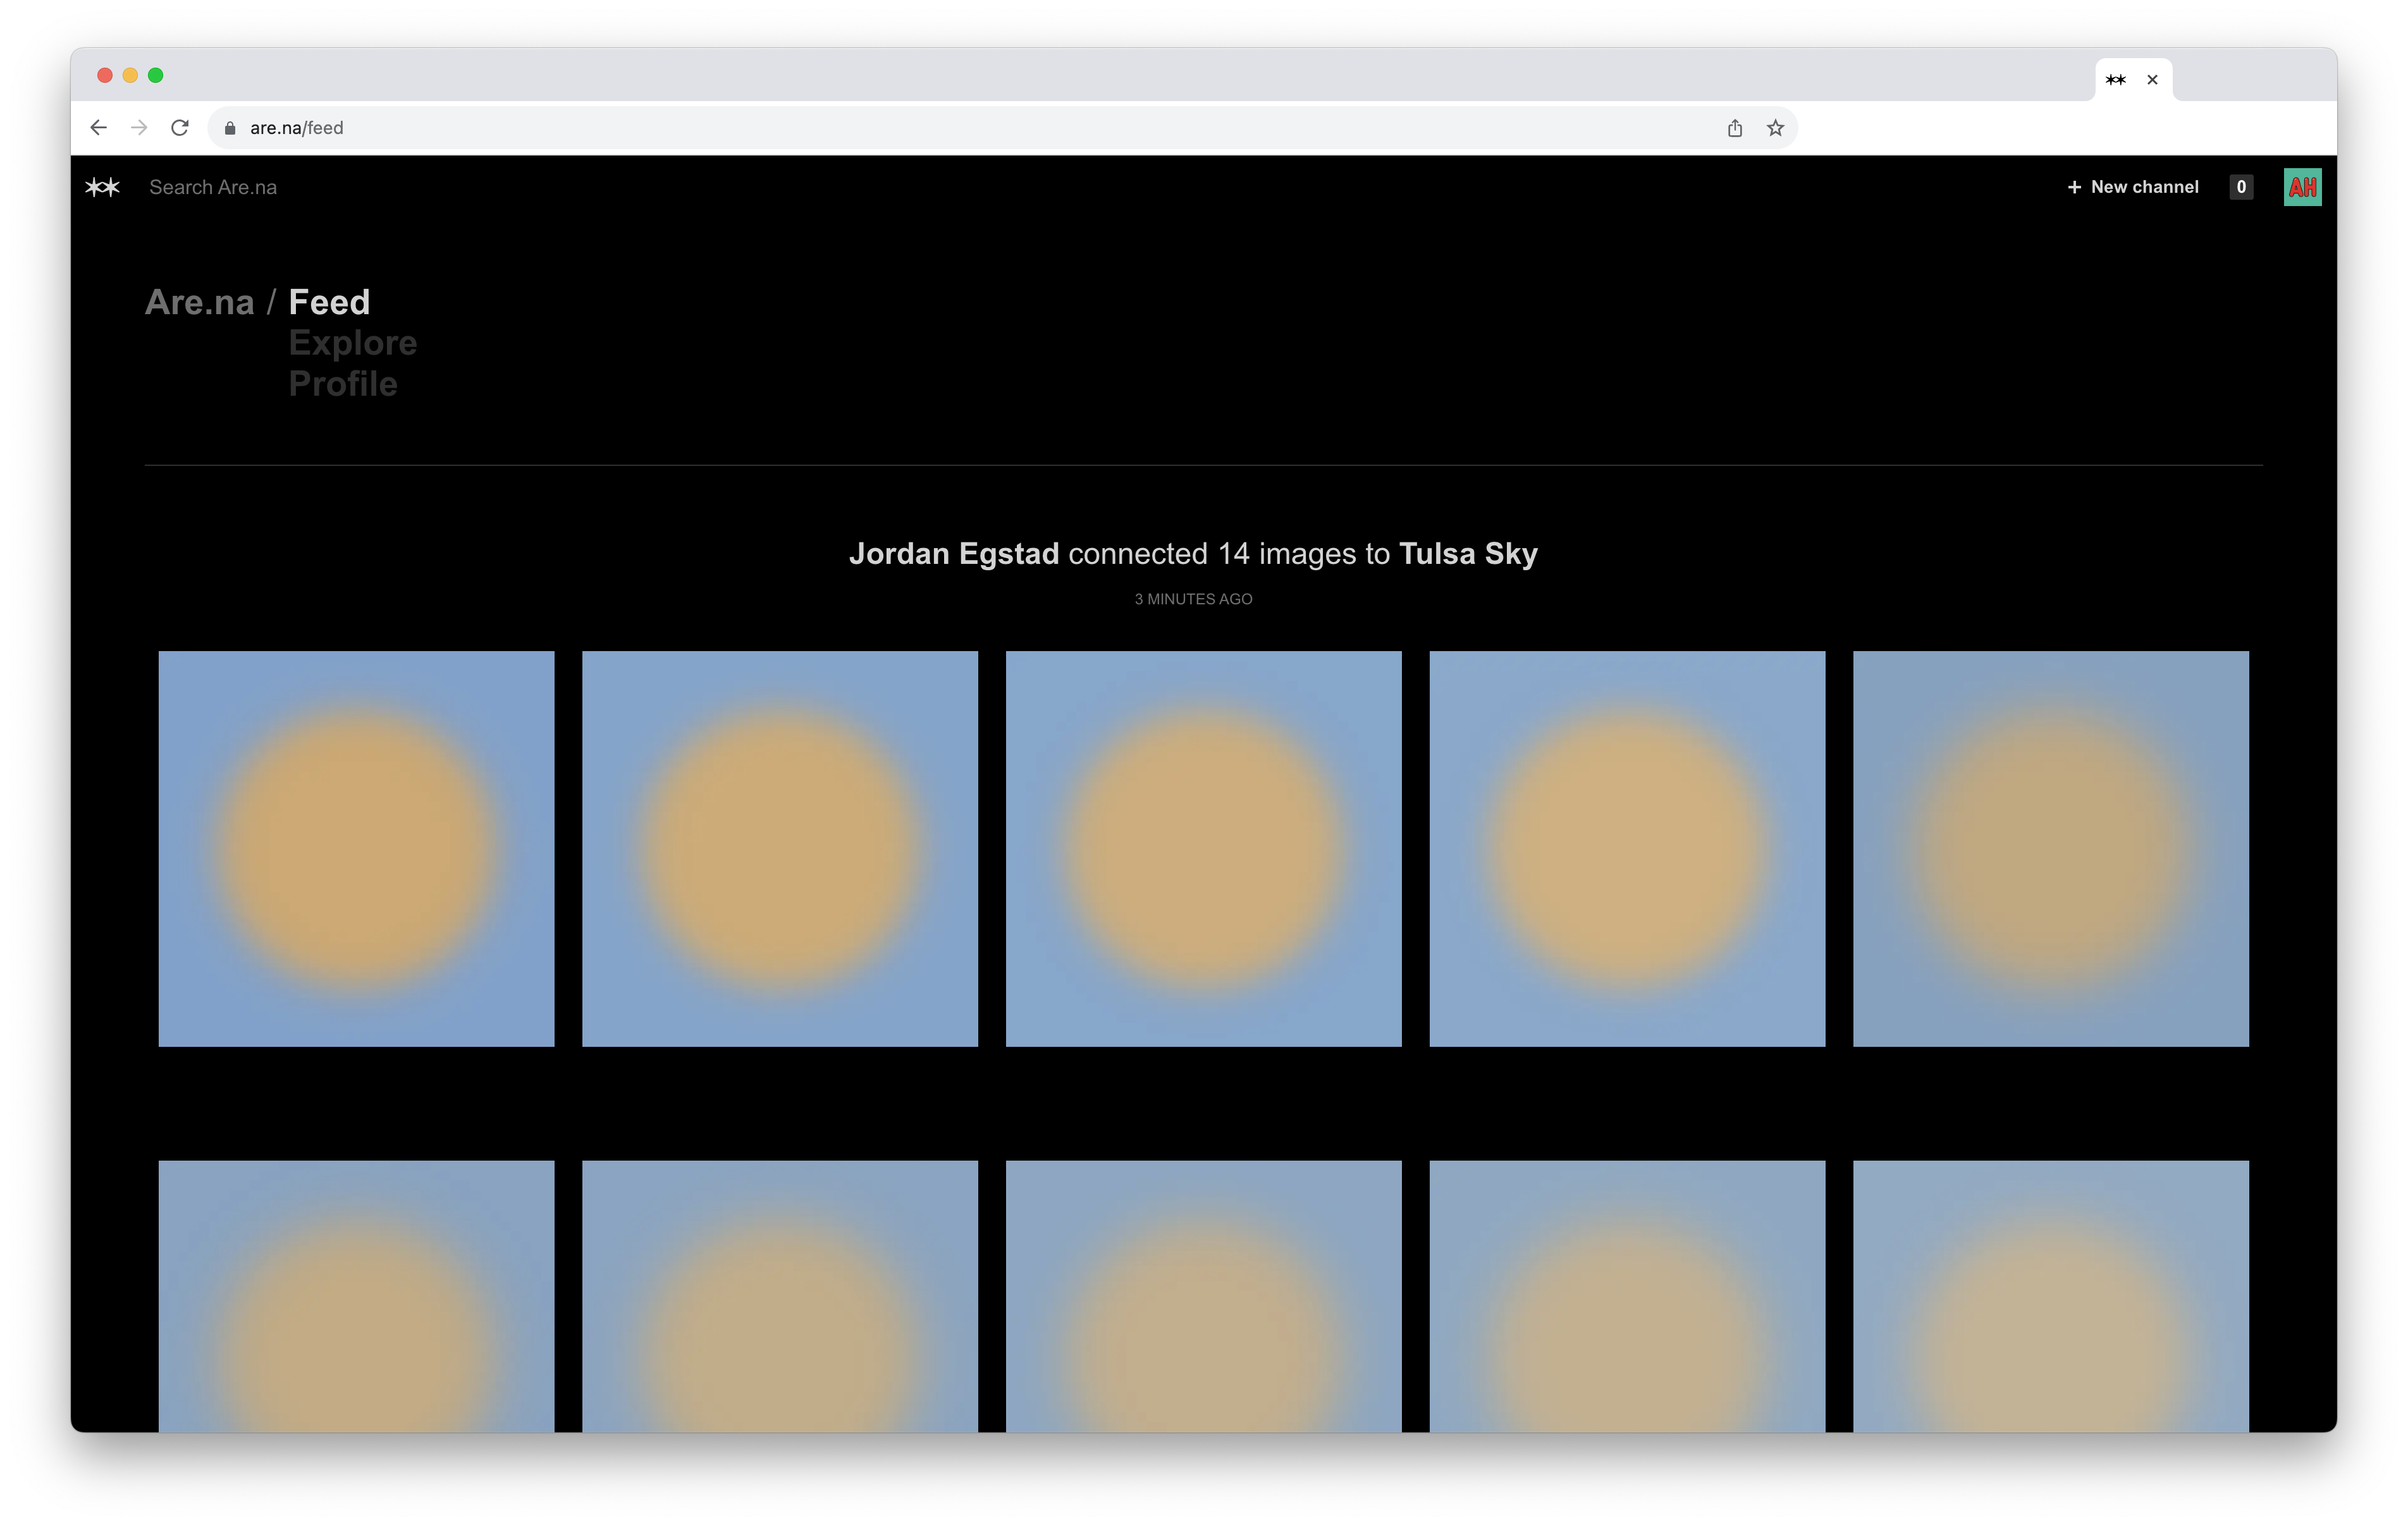Click the browser forward arrow
The image size is (2408, 1526).
139,128
